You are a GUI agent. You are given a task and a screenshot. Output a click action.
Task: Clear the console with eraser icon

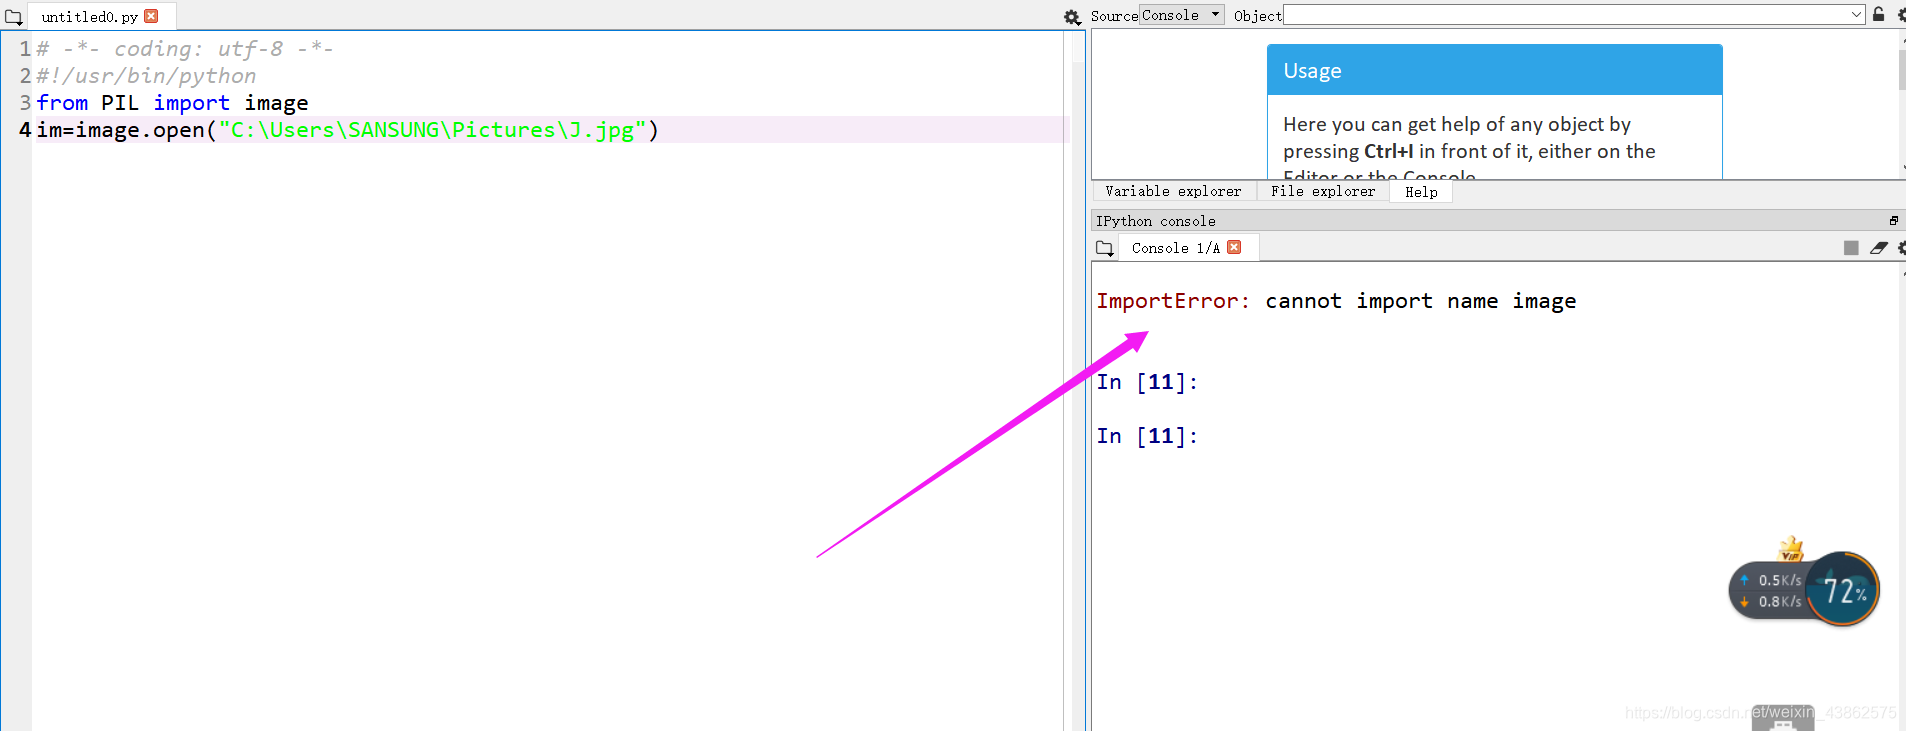(1879, 248)
